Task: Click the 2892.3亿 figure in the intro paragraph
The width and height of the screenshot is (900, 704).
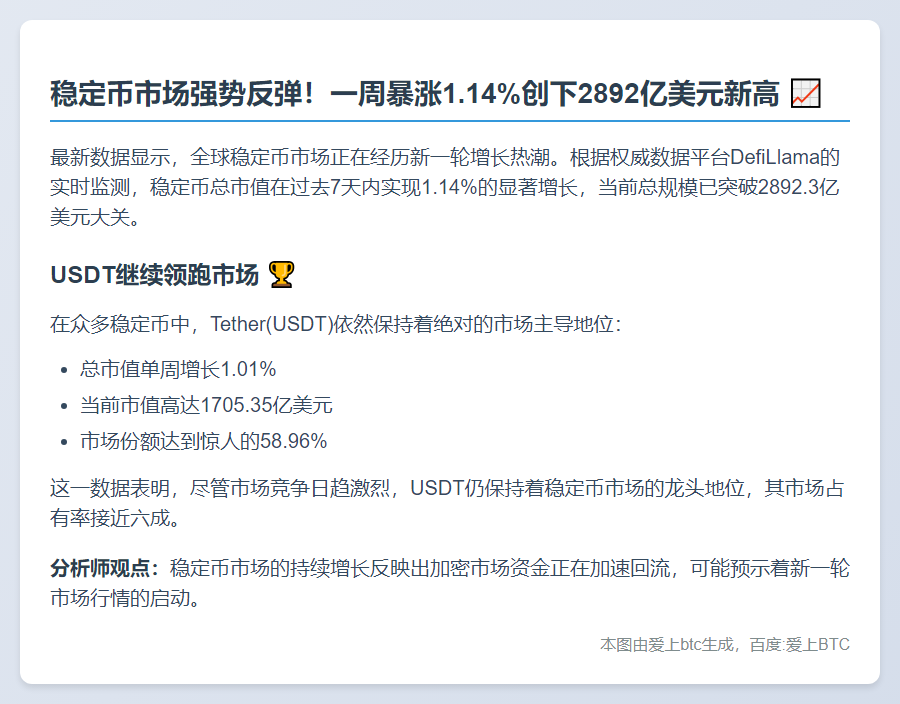Action: (x=788, y=188)
